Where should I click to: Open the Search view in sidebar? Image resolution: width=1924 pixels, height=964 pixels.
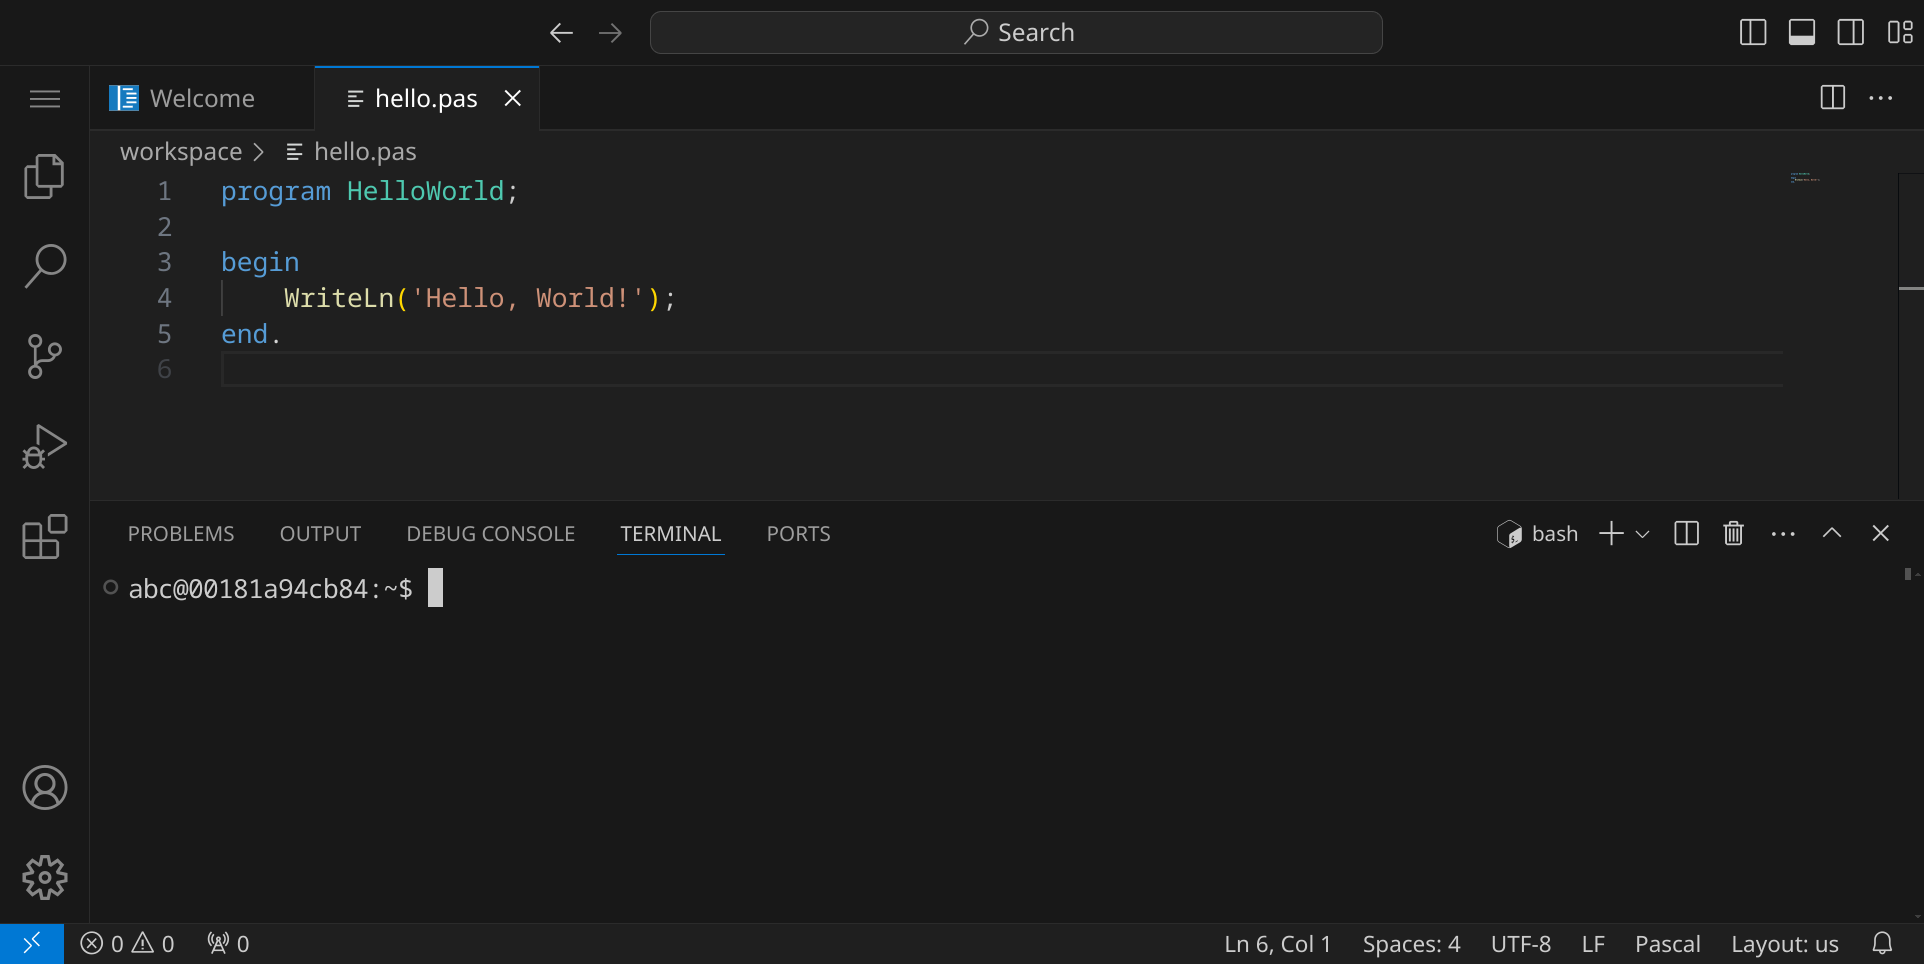(x=44, y=267)
